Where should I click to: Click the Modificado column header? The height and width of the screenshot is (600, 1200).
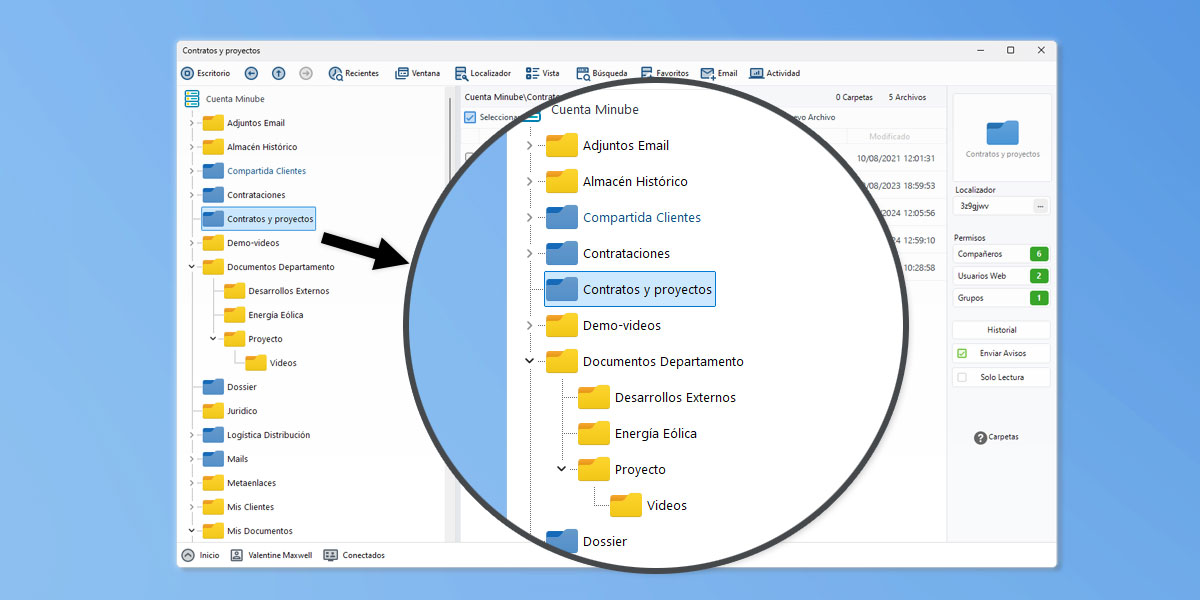pyautogui.click(x=889, y=136)
